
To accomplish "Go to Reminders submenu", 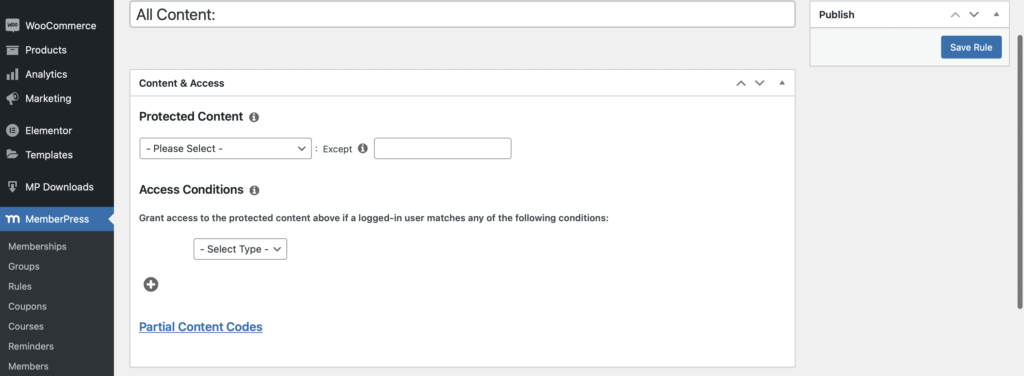I will click(31, 346).
